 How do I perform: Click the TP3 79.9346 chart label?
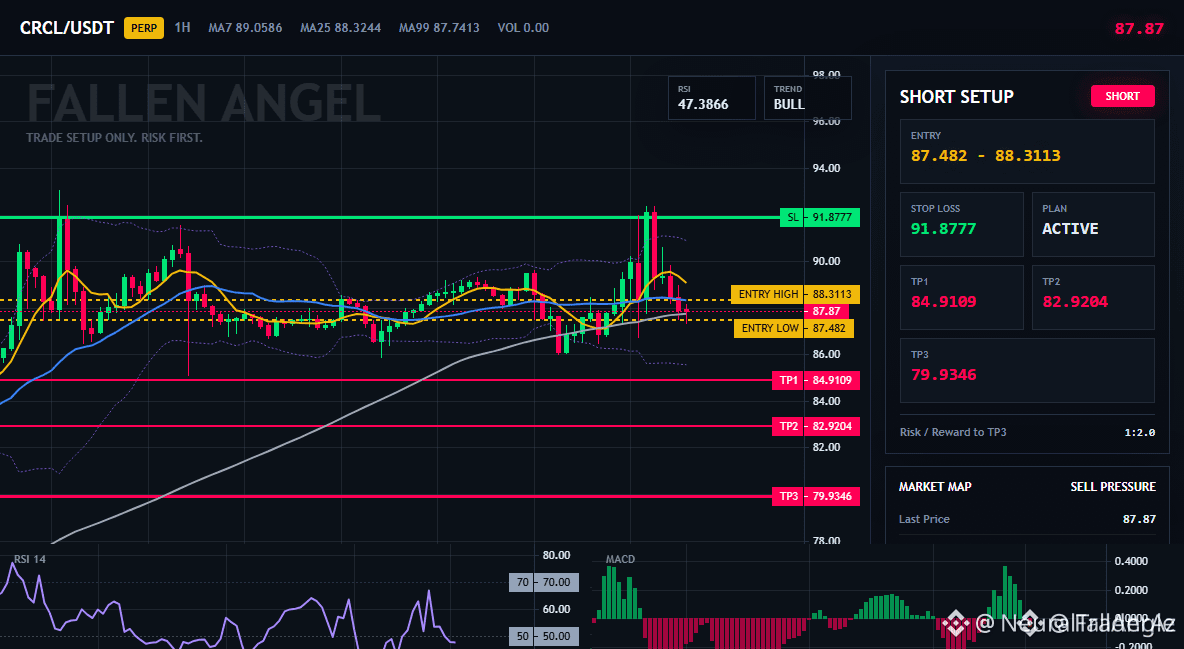click(816, 496)
